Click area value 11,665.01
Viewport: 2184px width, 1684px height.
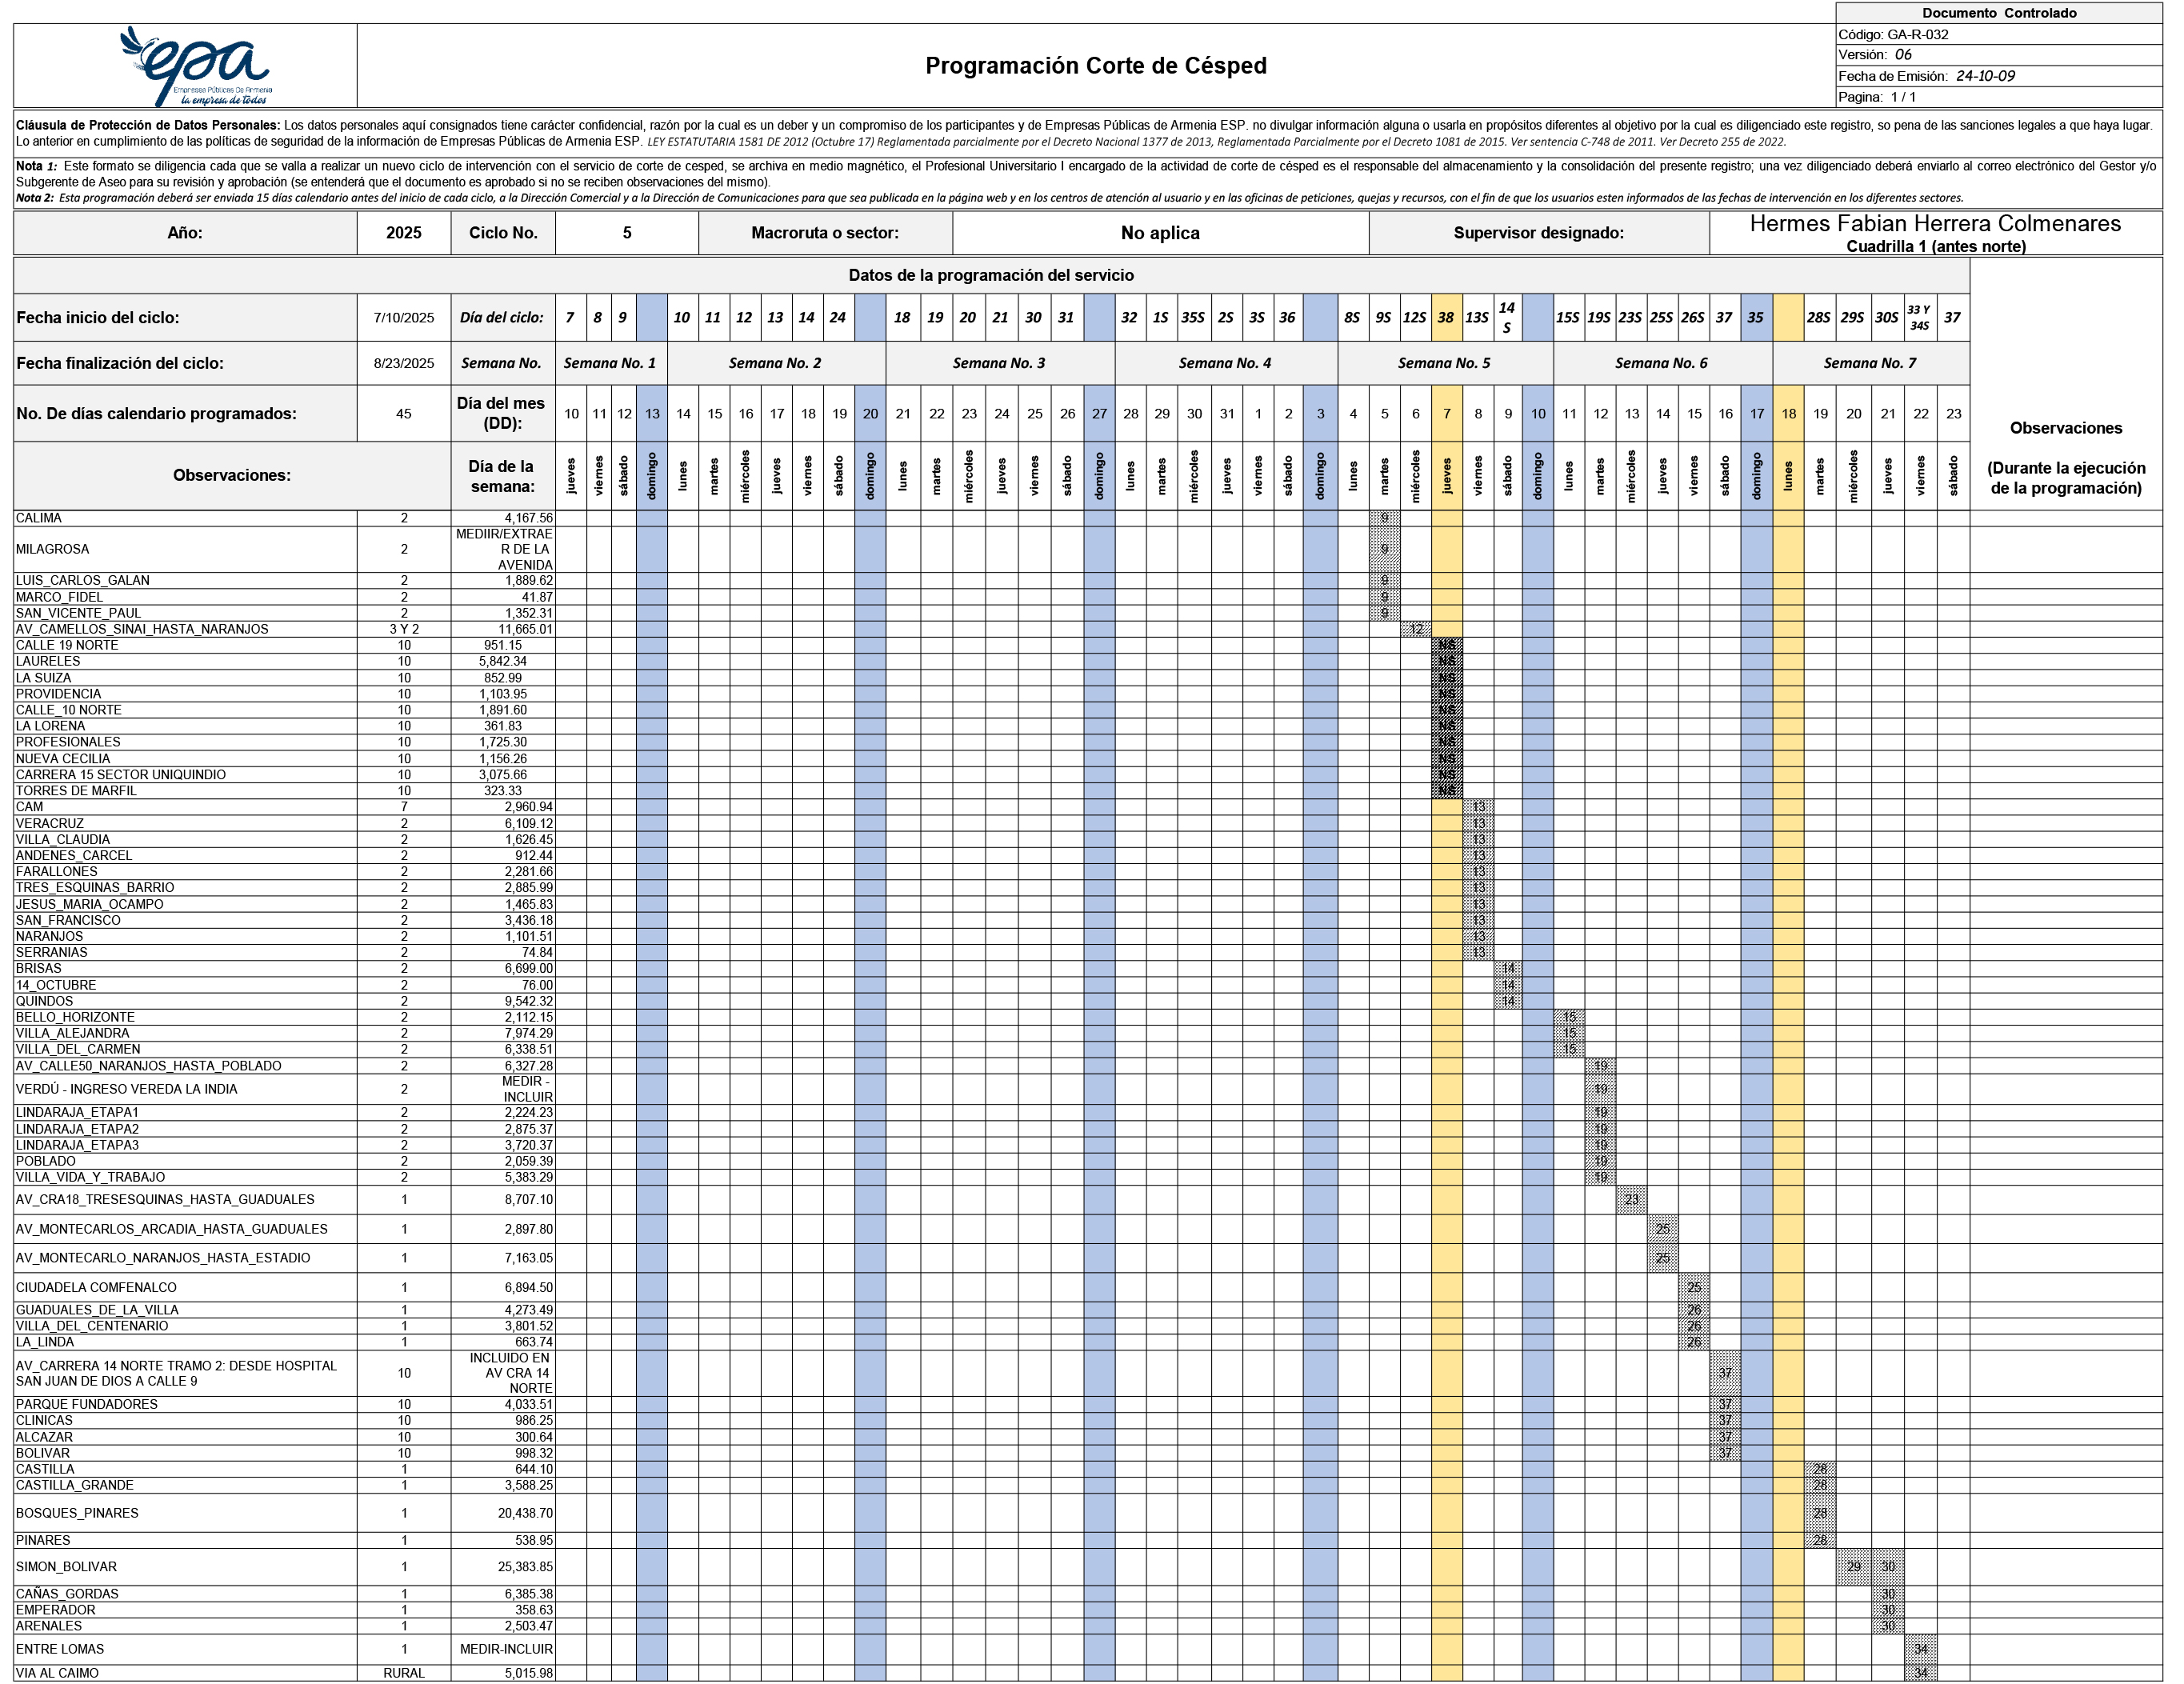(x=525, y=629)
